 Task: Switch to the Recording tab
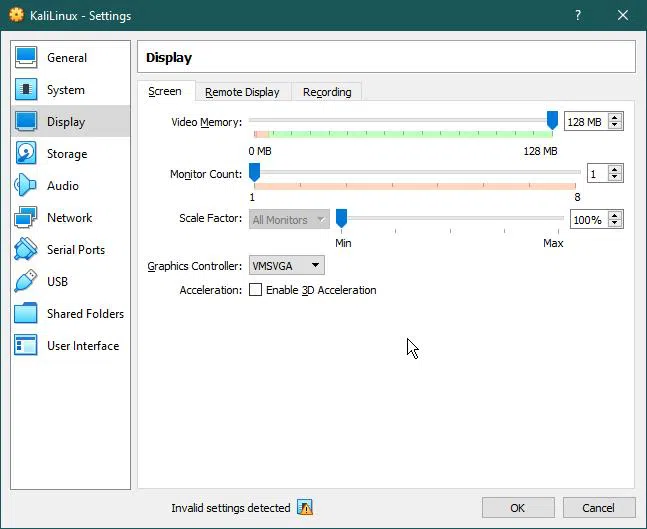(x=327, y=92)
